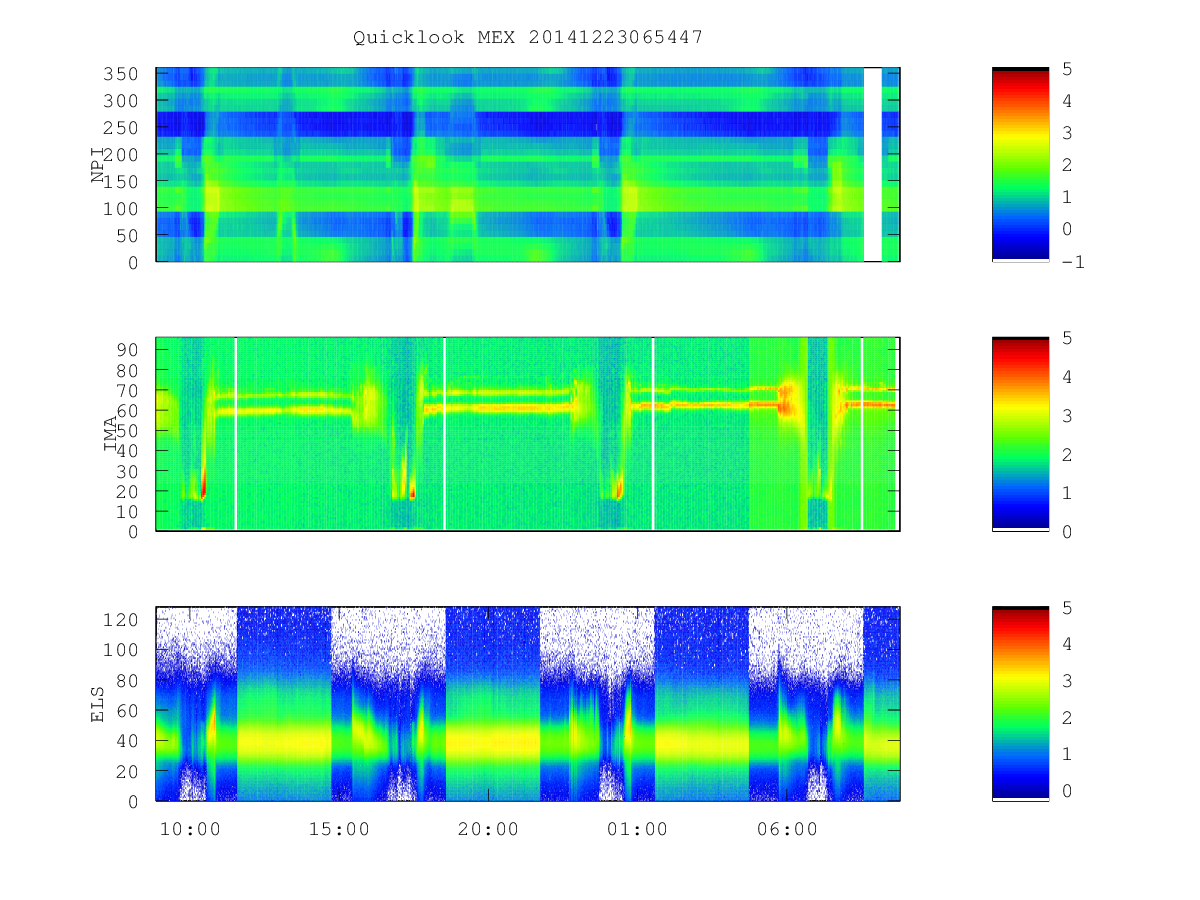Click the plot title "Quicklook MEX 20141223065447"
This screenshot has height=900, width=1200.
click(528, 37)
